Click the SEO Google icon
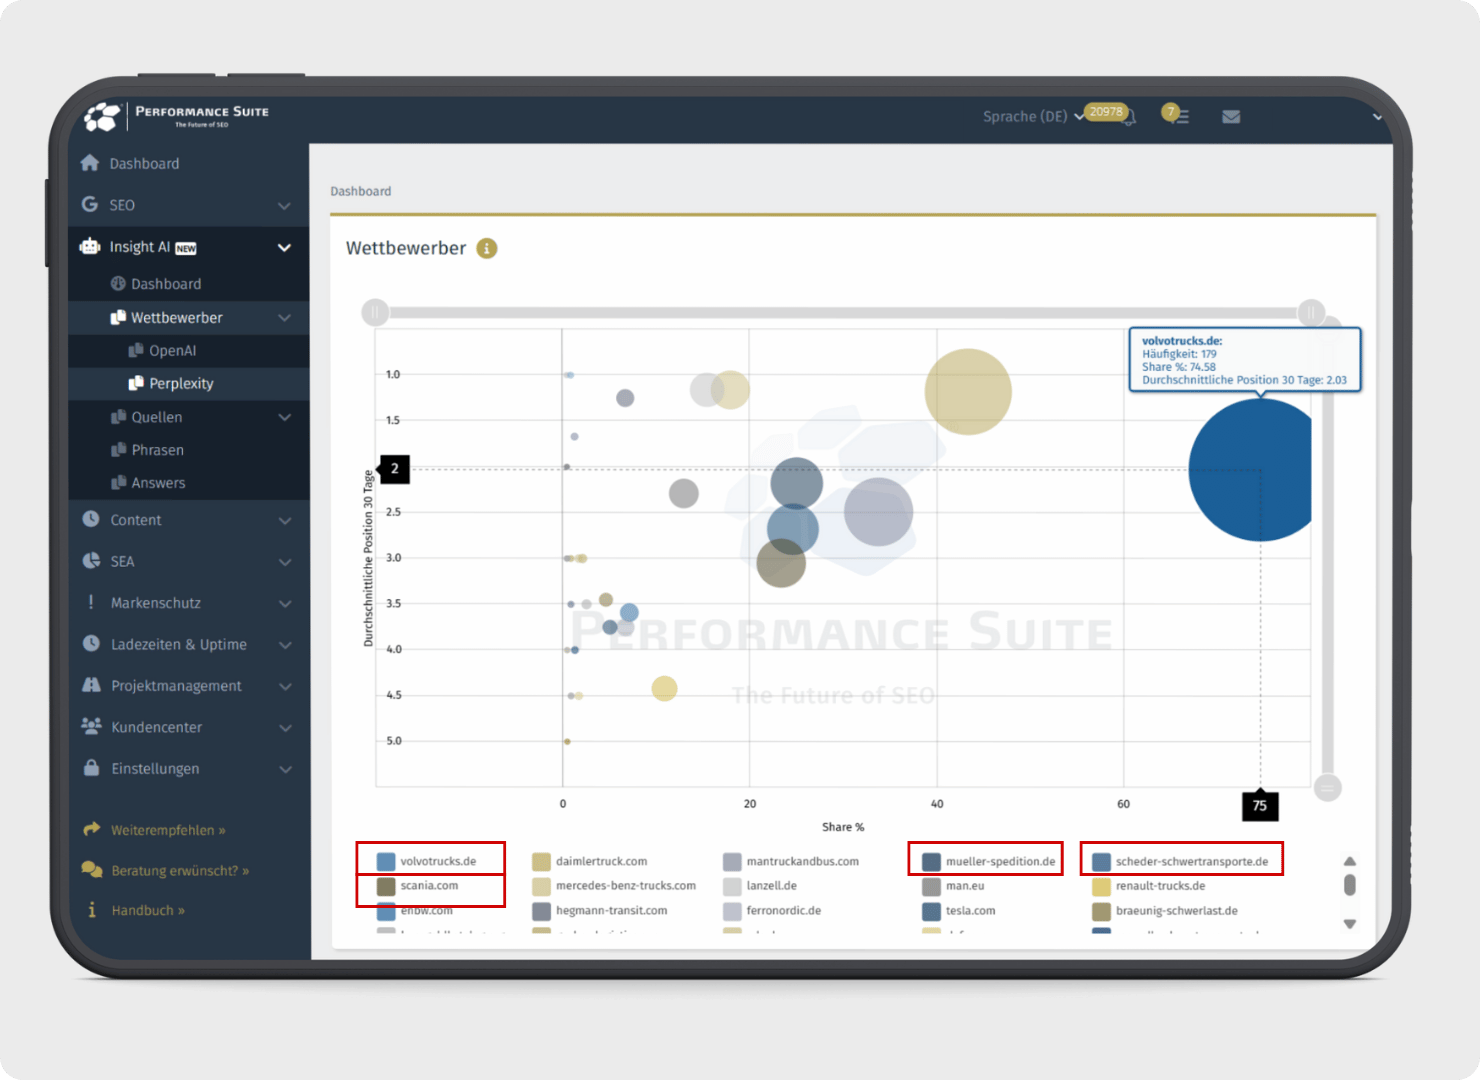 coord(90,204)
